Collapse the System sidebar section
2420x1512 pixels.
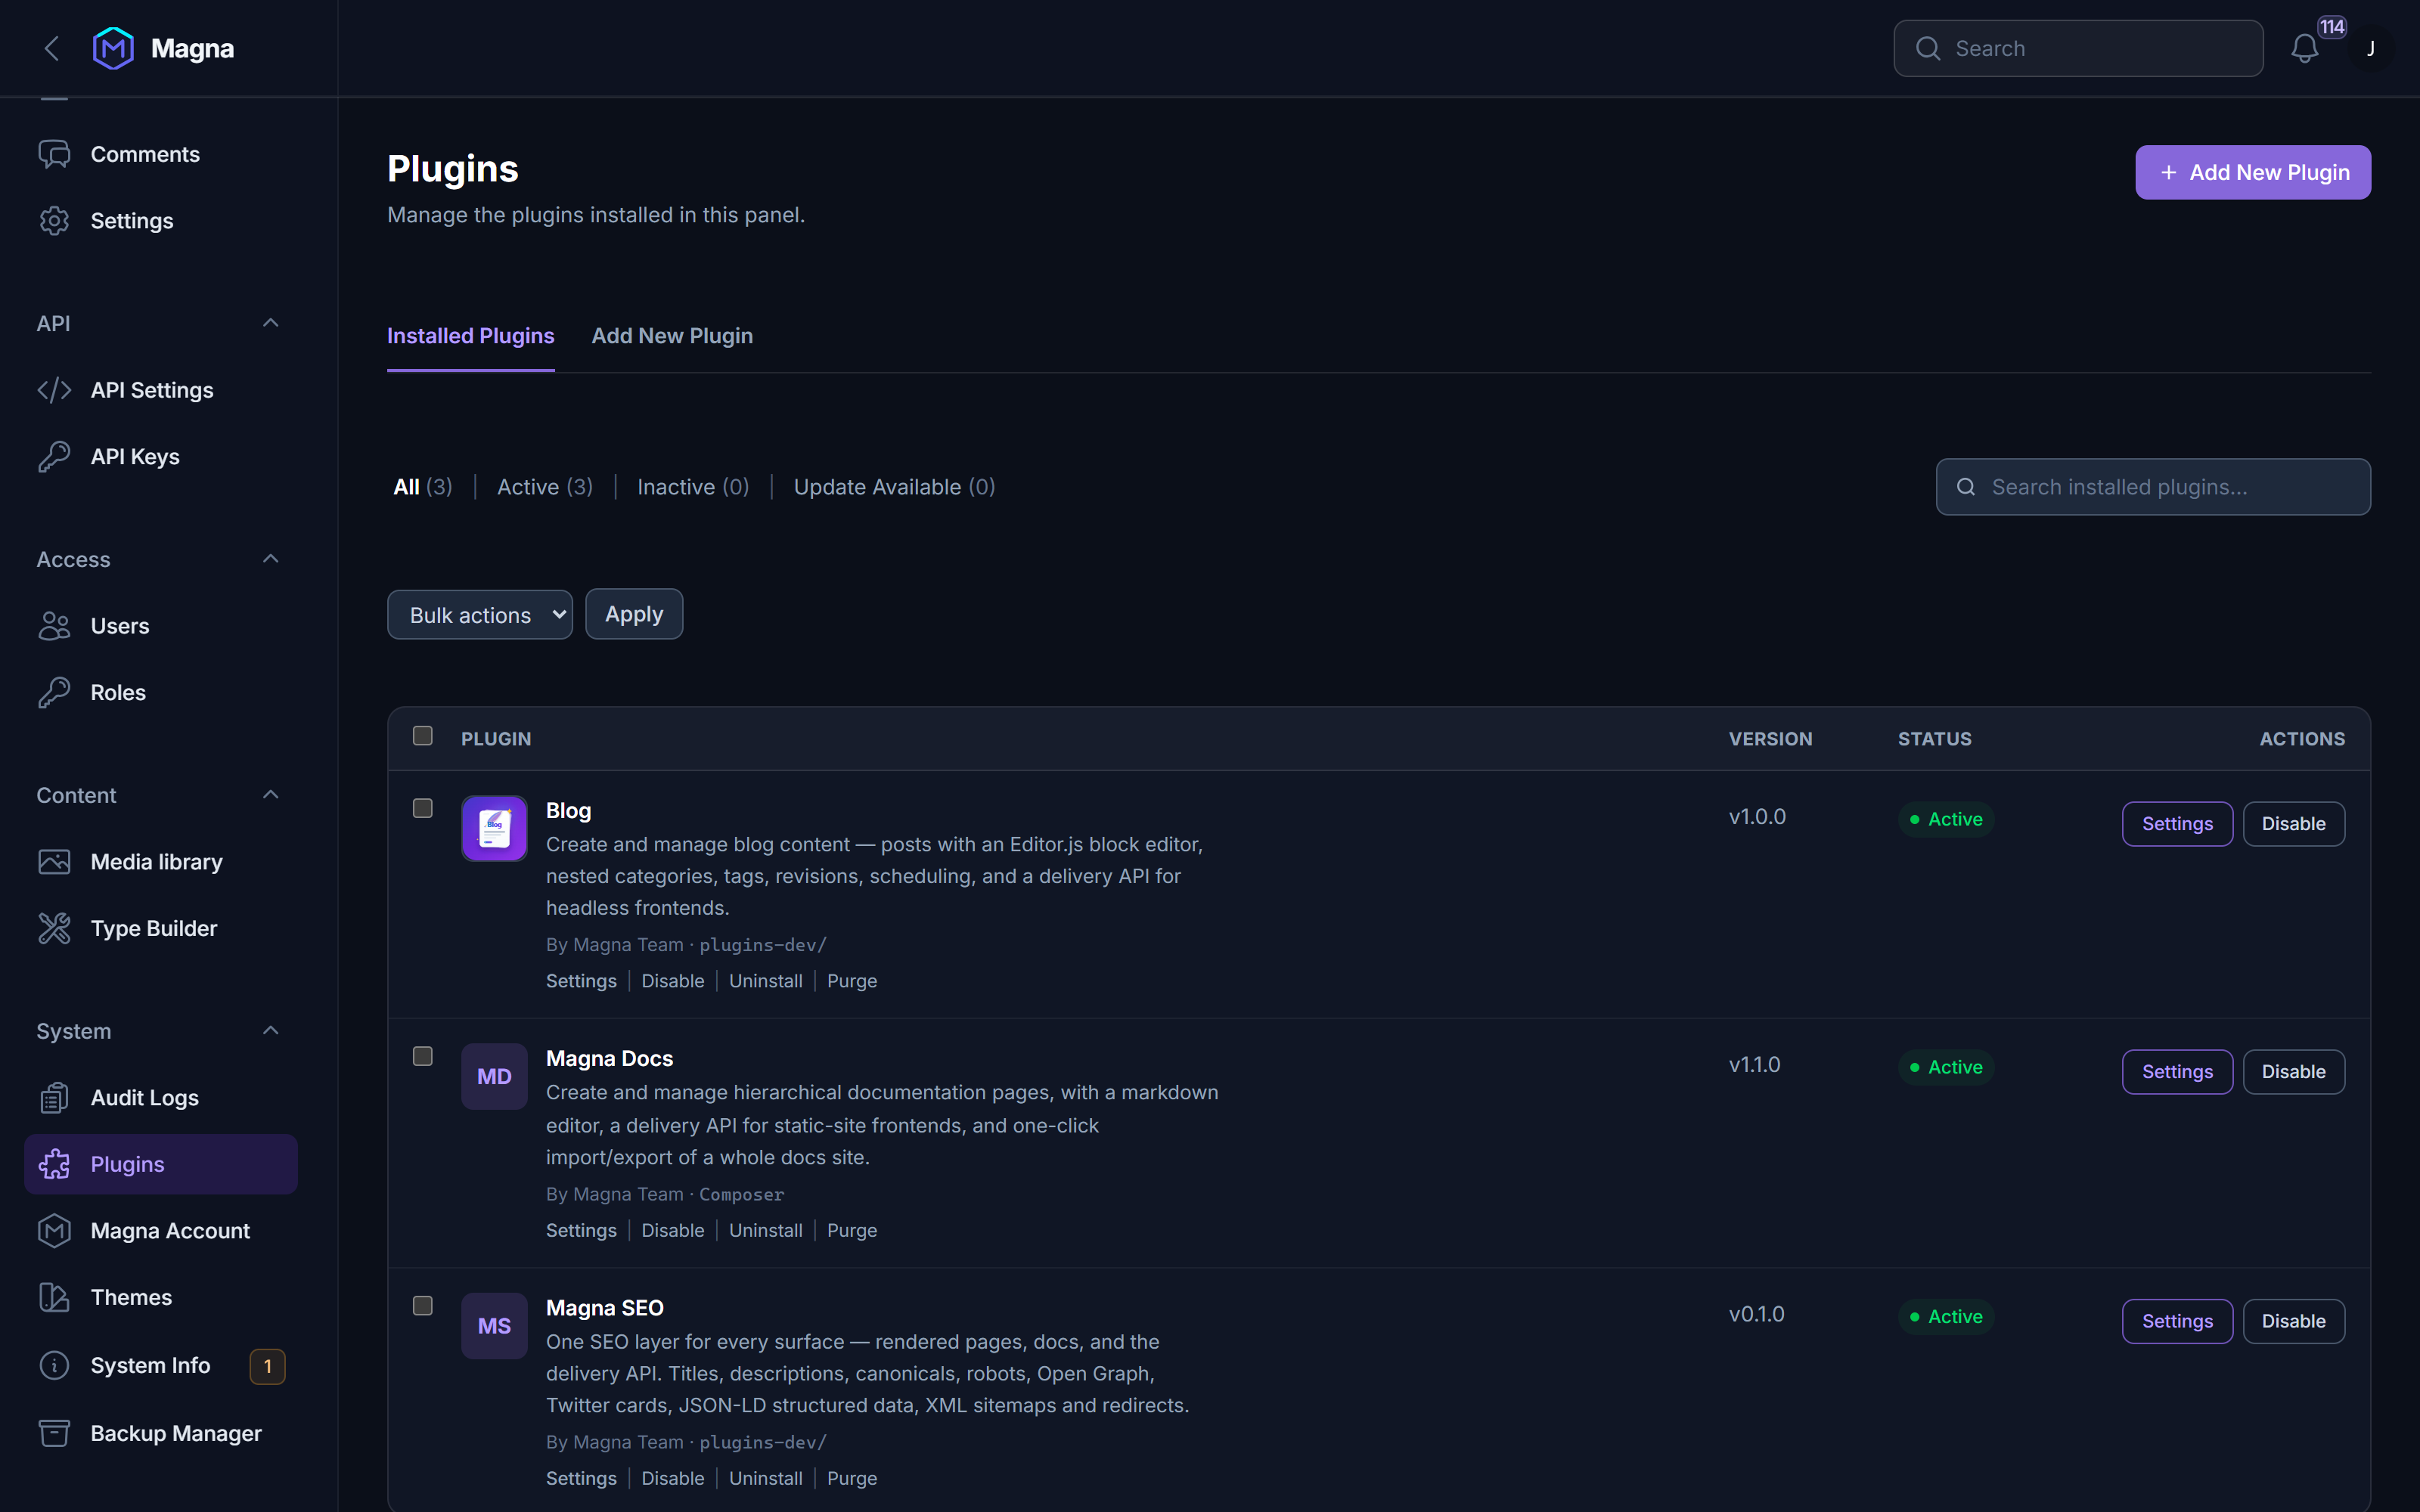pos(270,1031)
